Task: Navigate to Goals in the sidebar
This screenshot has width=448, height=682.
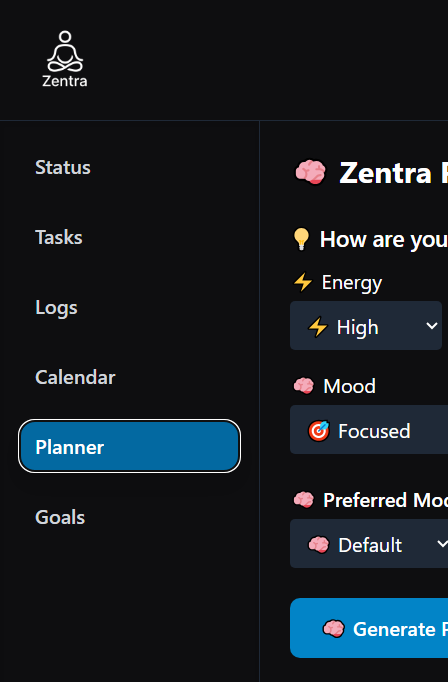Action: 60,517
